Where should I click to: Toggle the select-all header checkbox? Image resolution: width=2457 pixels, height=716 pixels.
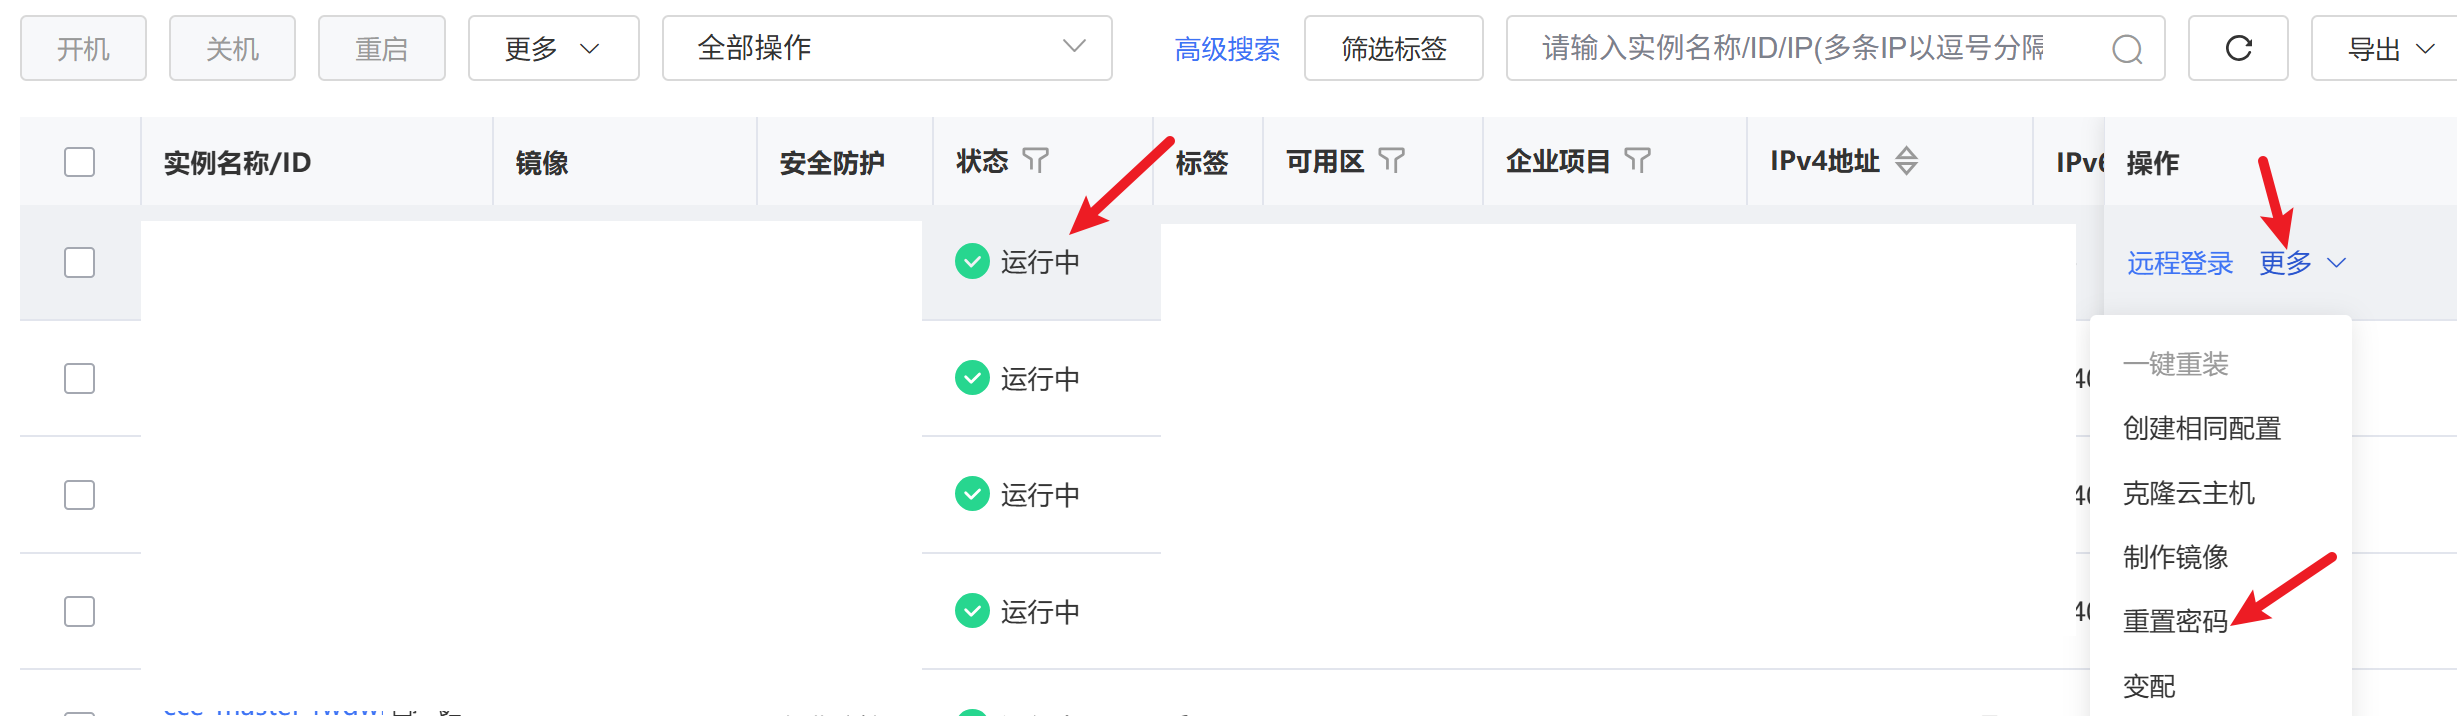point(80,162)
